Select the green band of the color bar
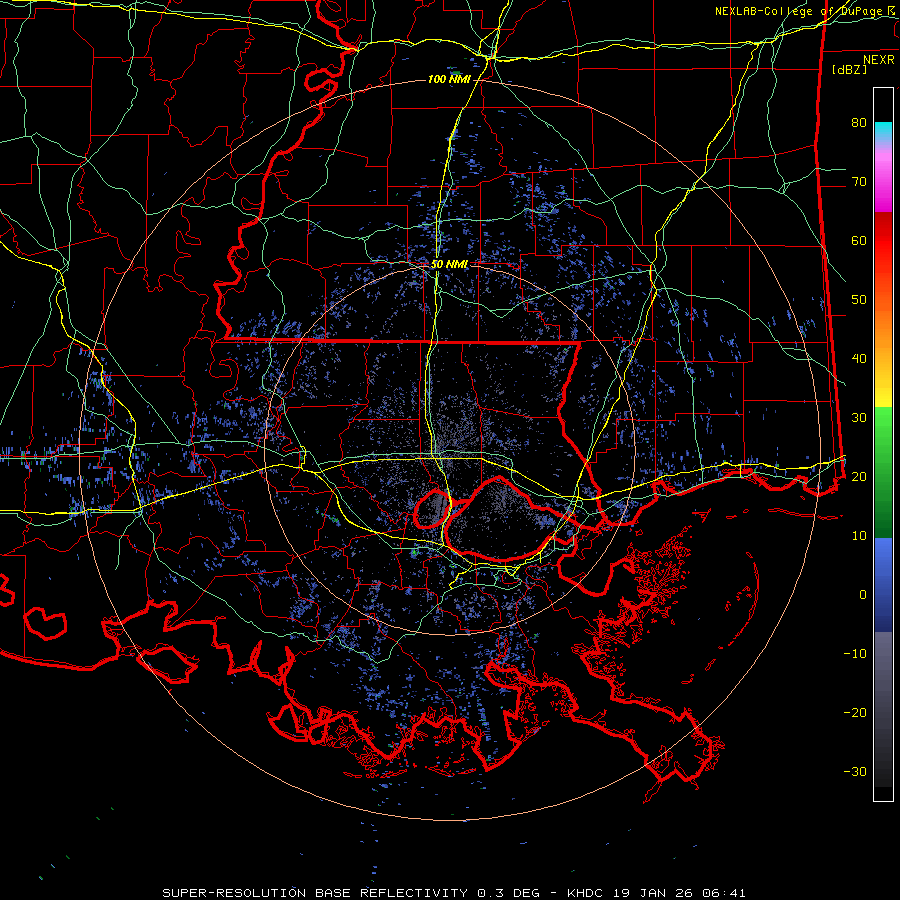This screenshot has width=900, height=900. (883, 472)
